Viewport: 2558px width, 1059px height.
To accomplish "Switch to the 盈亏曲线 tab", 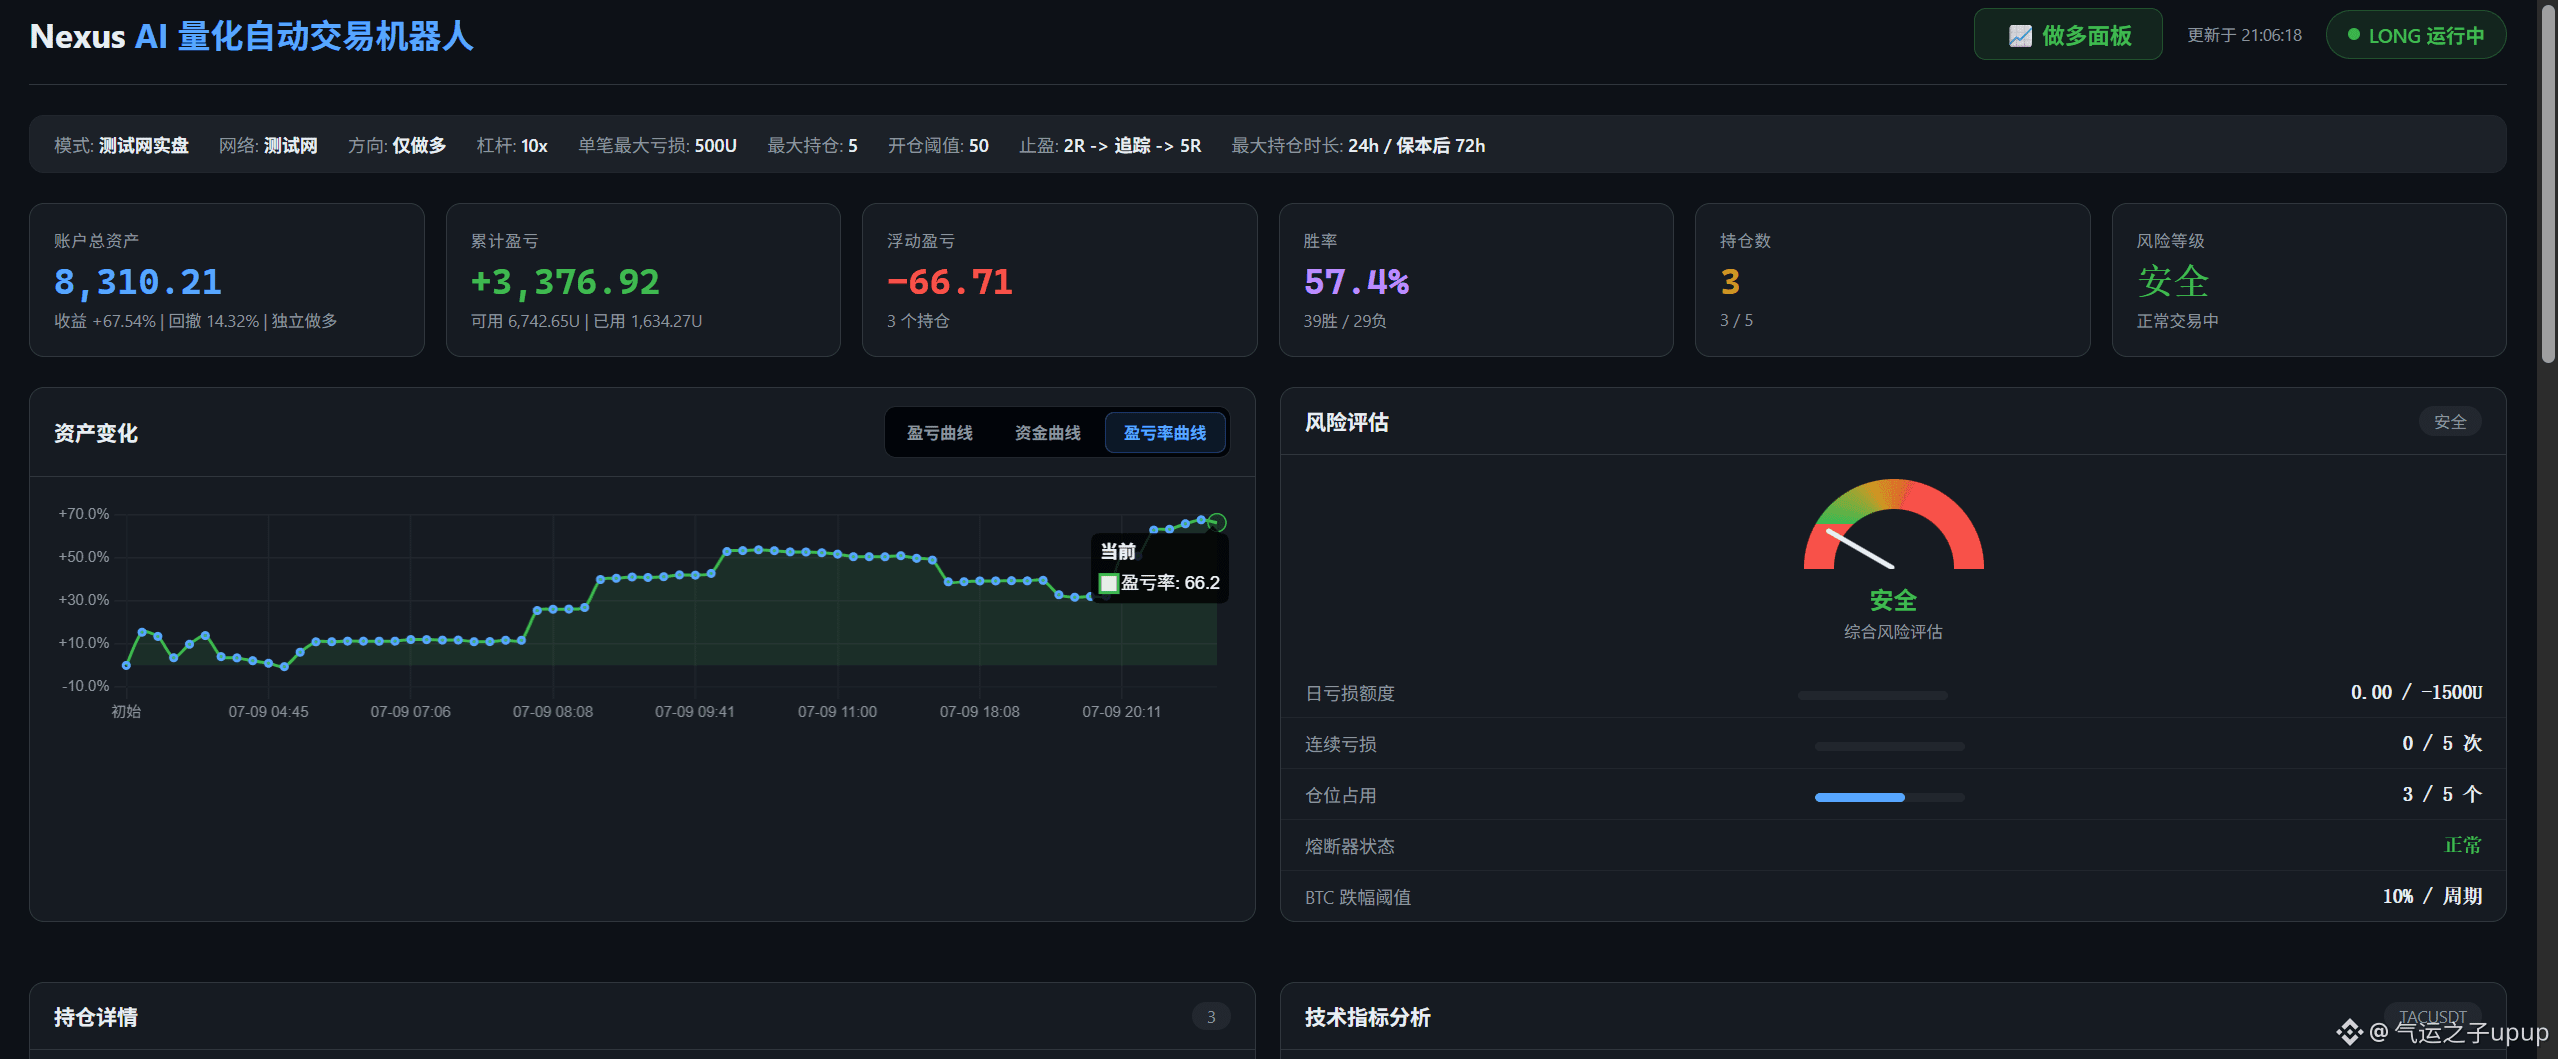I will coord(940,433).
